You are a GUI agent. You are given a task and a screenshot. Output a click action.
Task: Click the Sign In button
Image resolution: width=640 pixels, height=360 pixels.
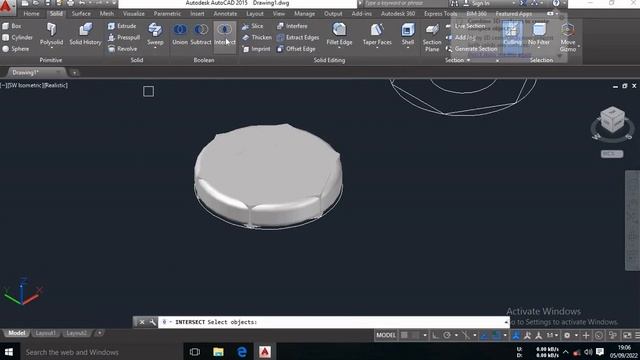point(477,3)
